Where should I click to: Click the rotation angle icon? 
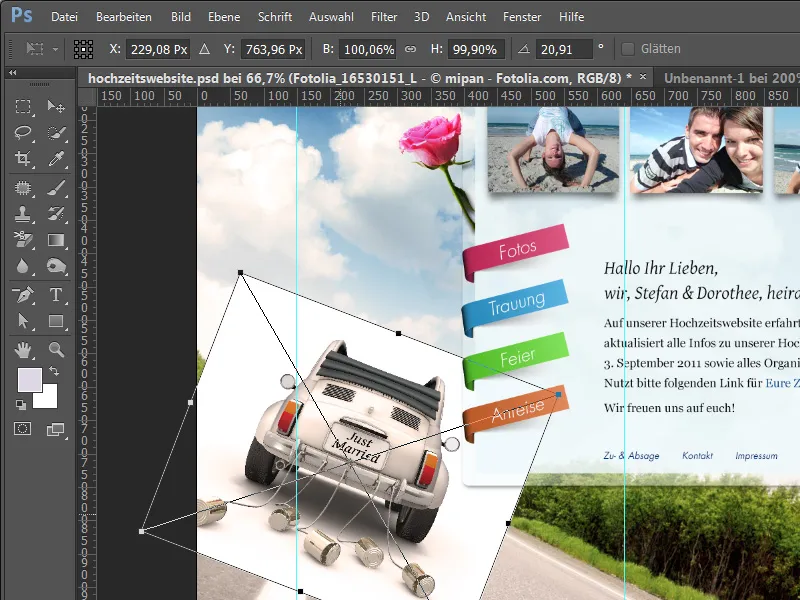pos(524,49)
